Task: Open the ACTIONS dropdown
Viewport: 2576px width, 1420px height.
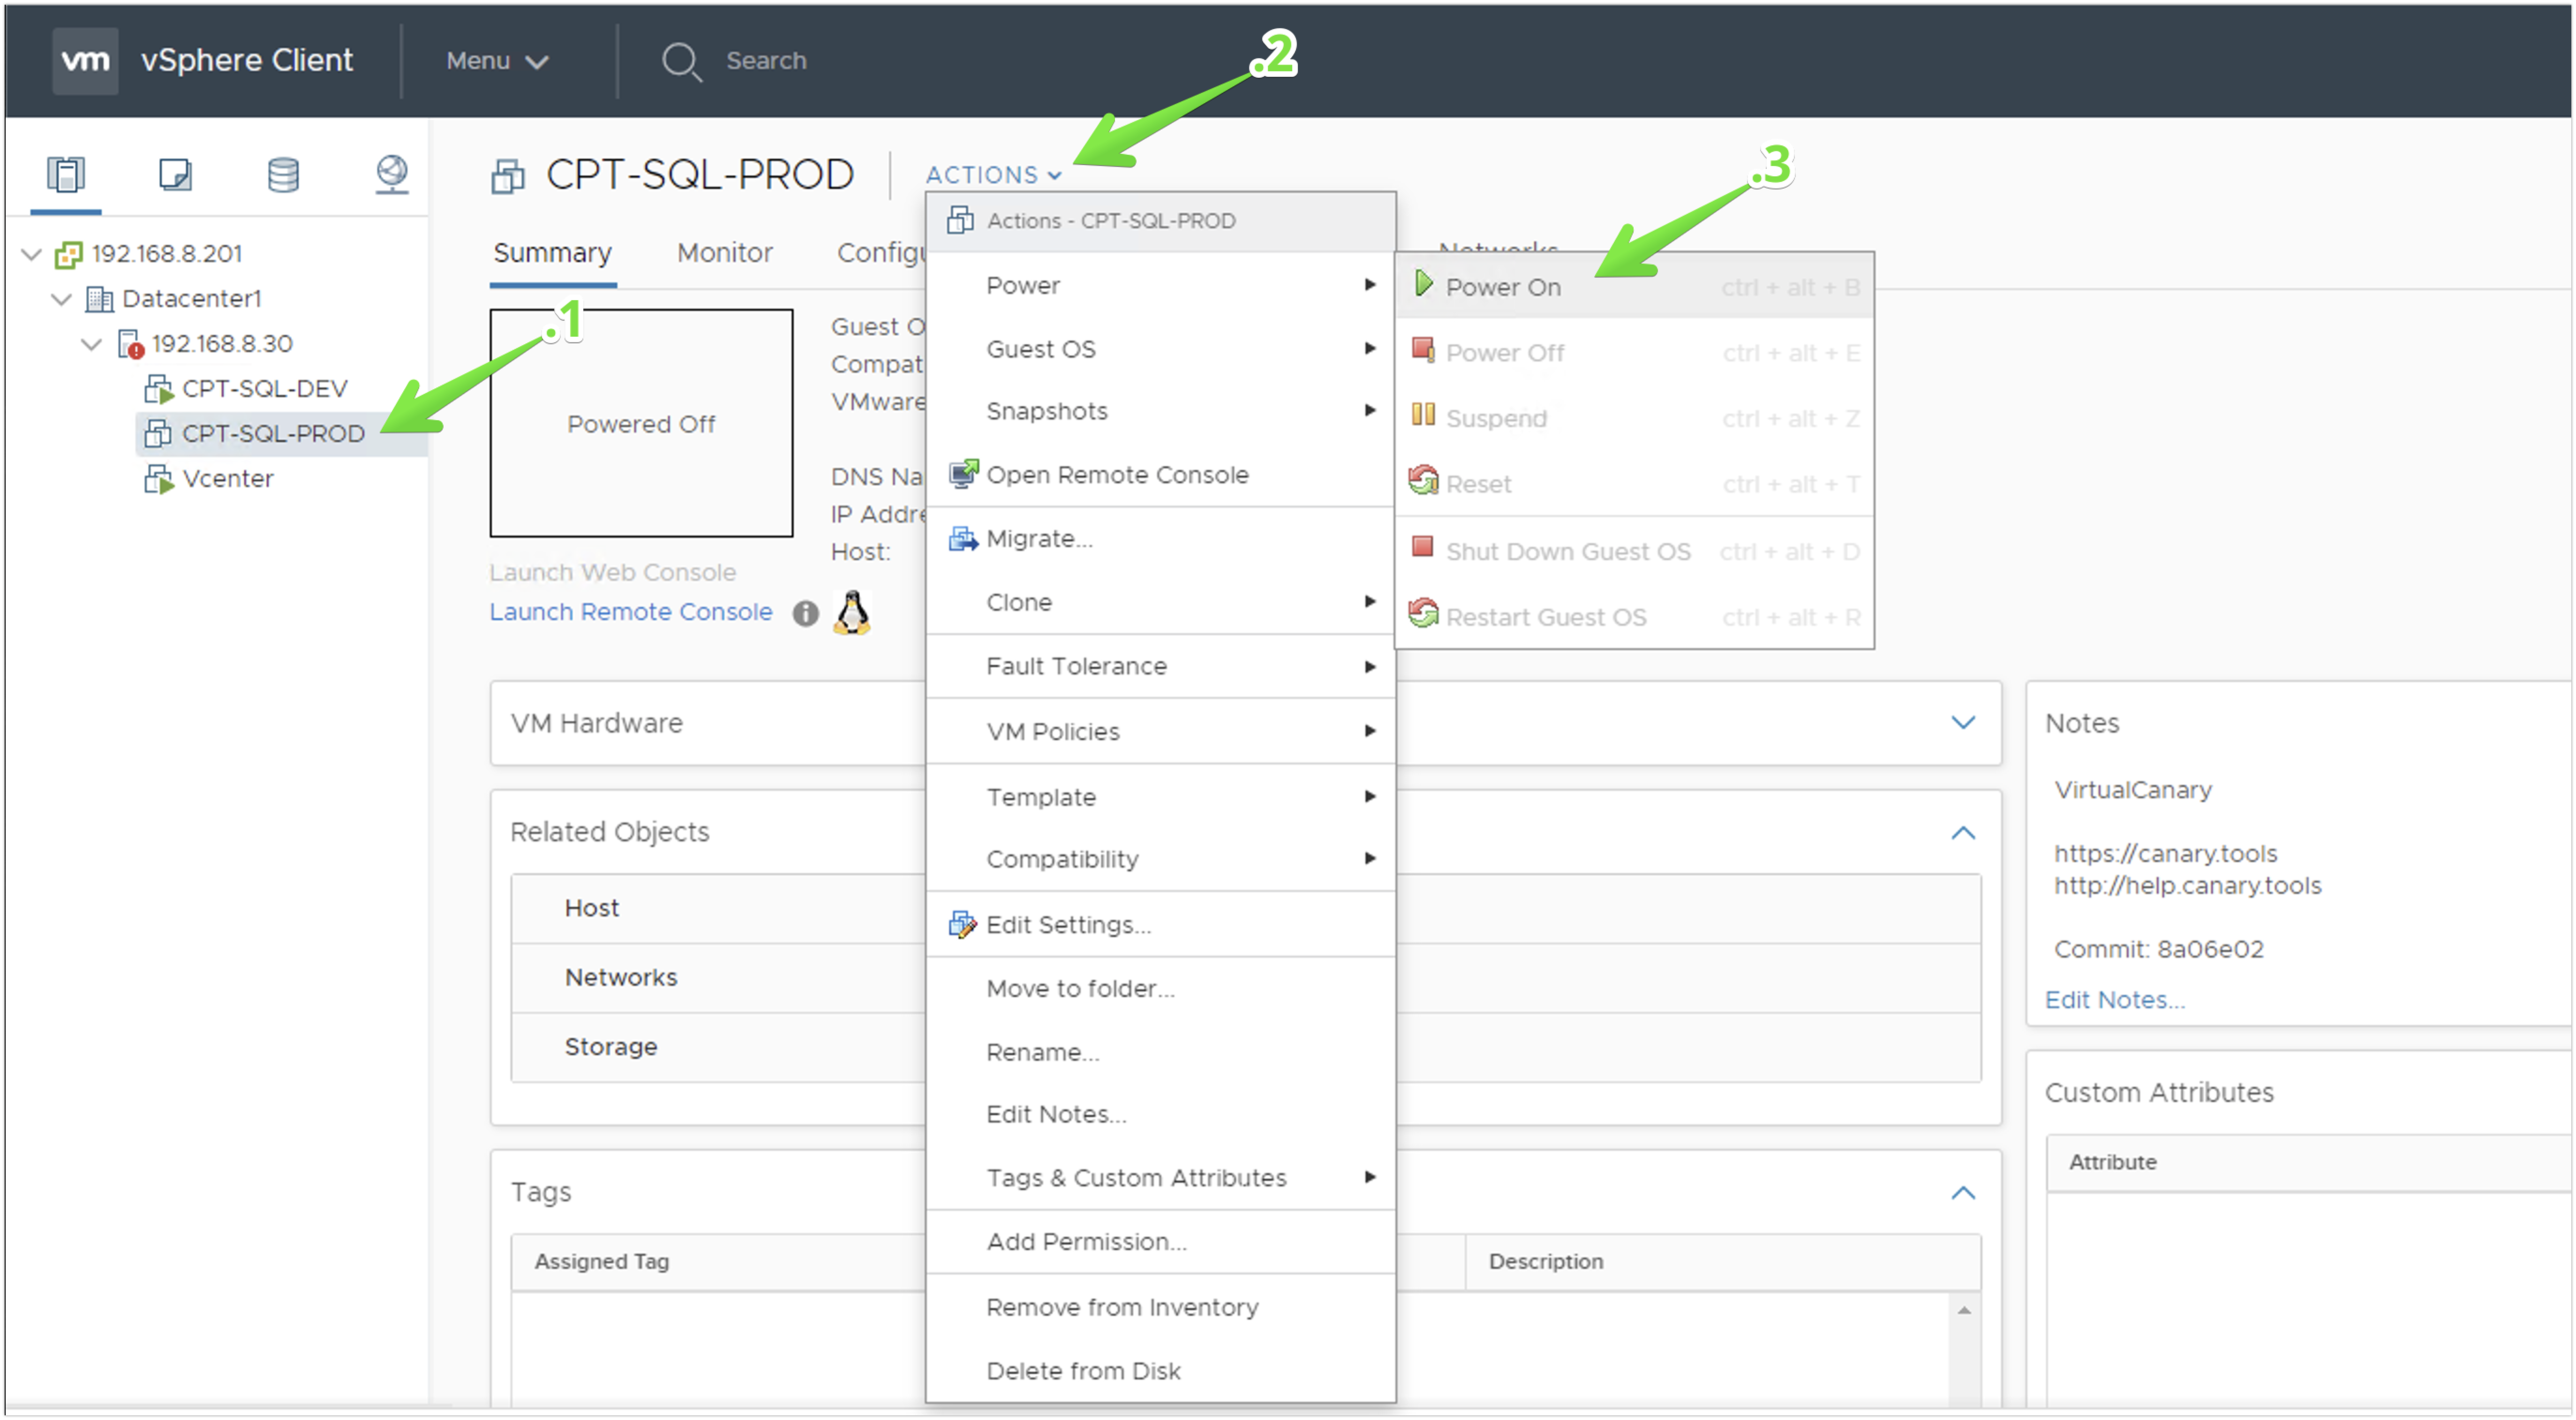Action: 993,175
